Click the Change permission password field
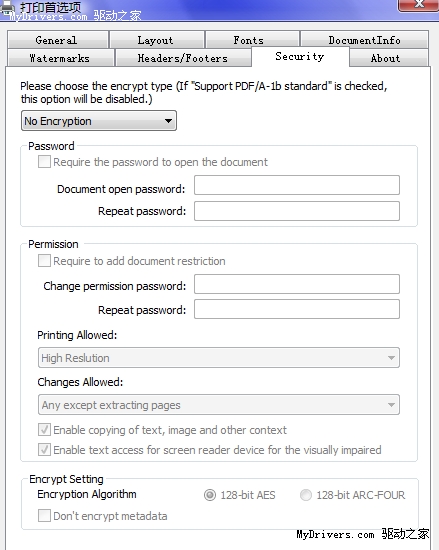 click(x=297, y=284)
